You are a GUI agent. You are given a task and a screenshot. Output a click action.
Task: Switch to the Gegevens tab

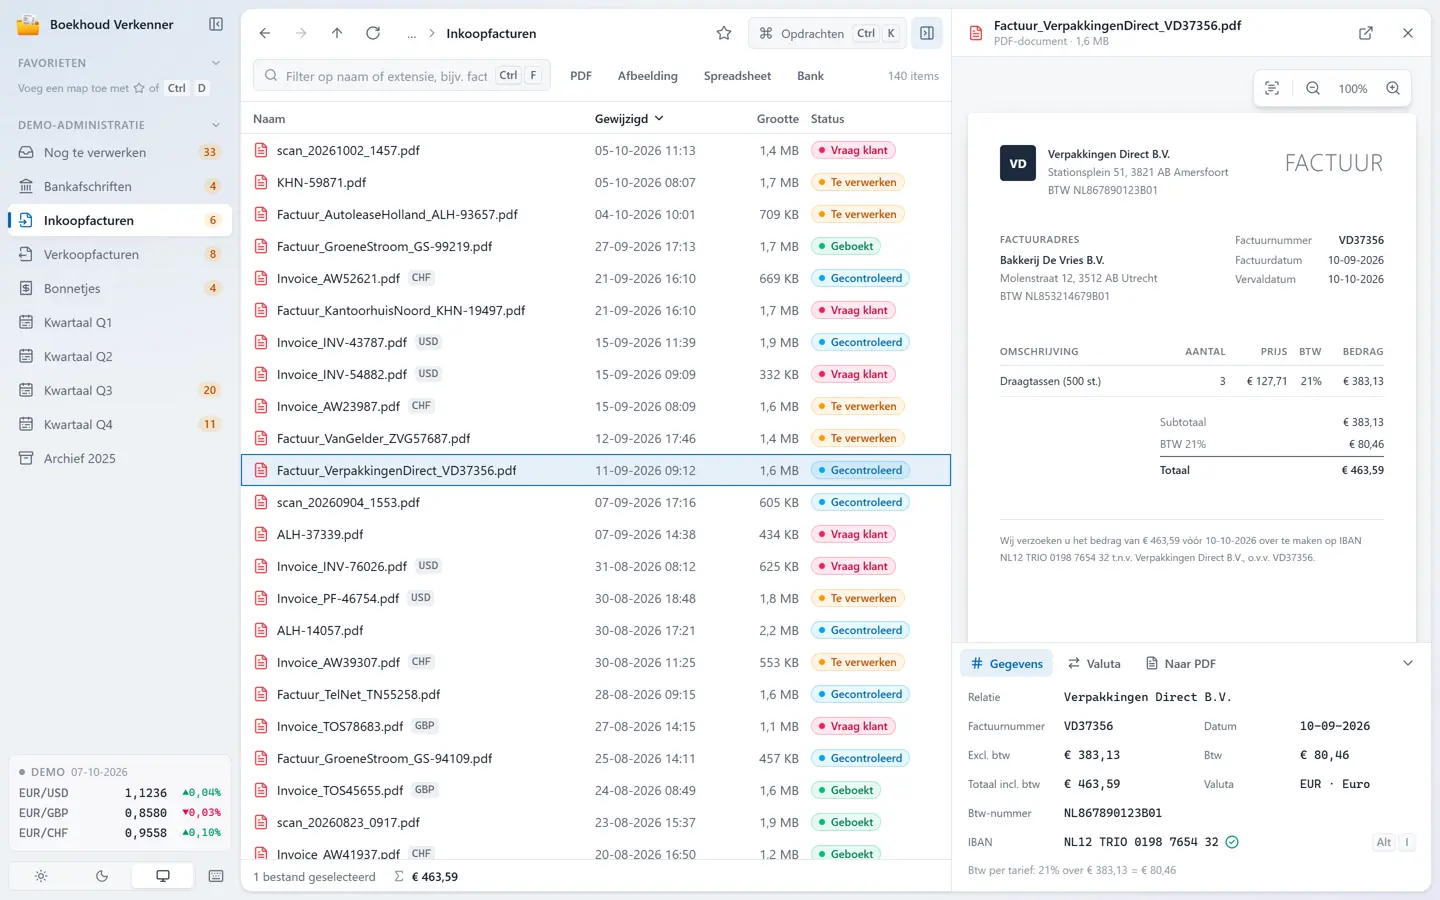click(1007, 664)
